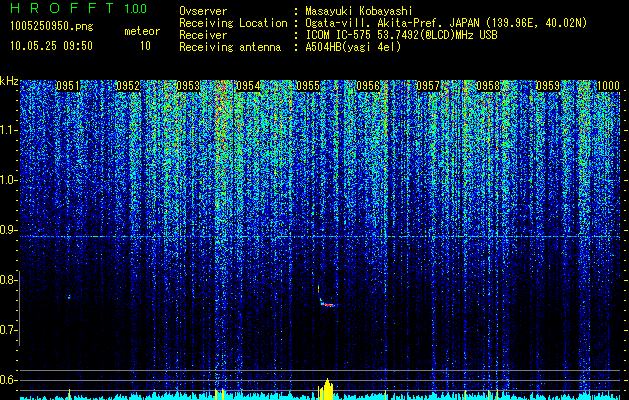Viewport: 629px width, 400px height.
Task: Select the filename 1005250950.png
Action: (x=51, y=26)
